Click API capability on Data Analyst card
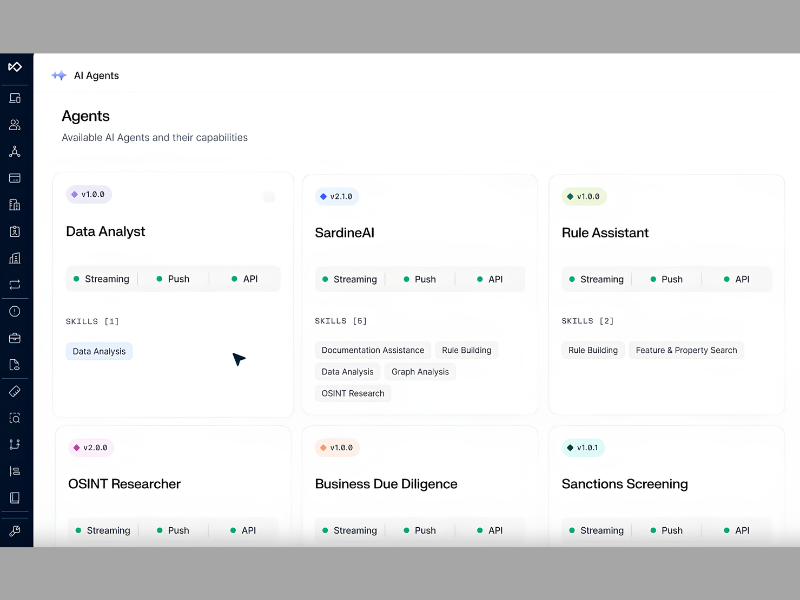This screenshot has height=600, width=800. (x=244, y=279)
